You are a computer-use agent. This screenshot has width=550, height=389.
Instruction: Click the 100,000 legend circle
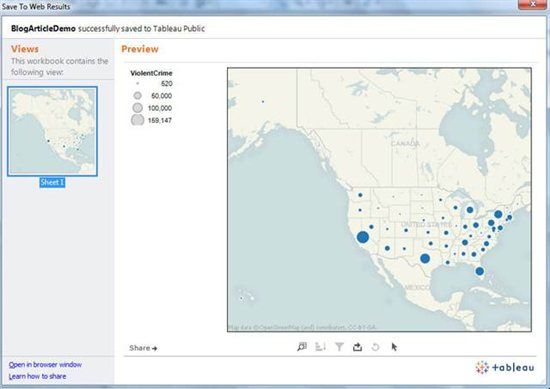pyautogui.click(x=138, y=108)
